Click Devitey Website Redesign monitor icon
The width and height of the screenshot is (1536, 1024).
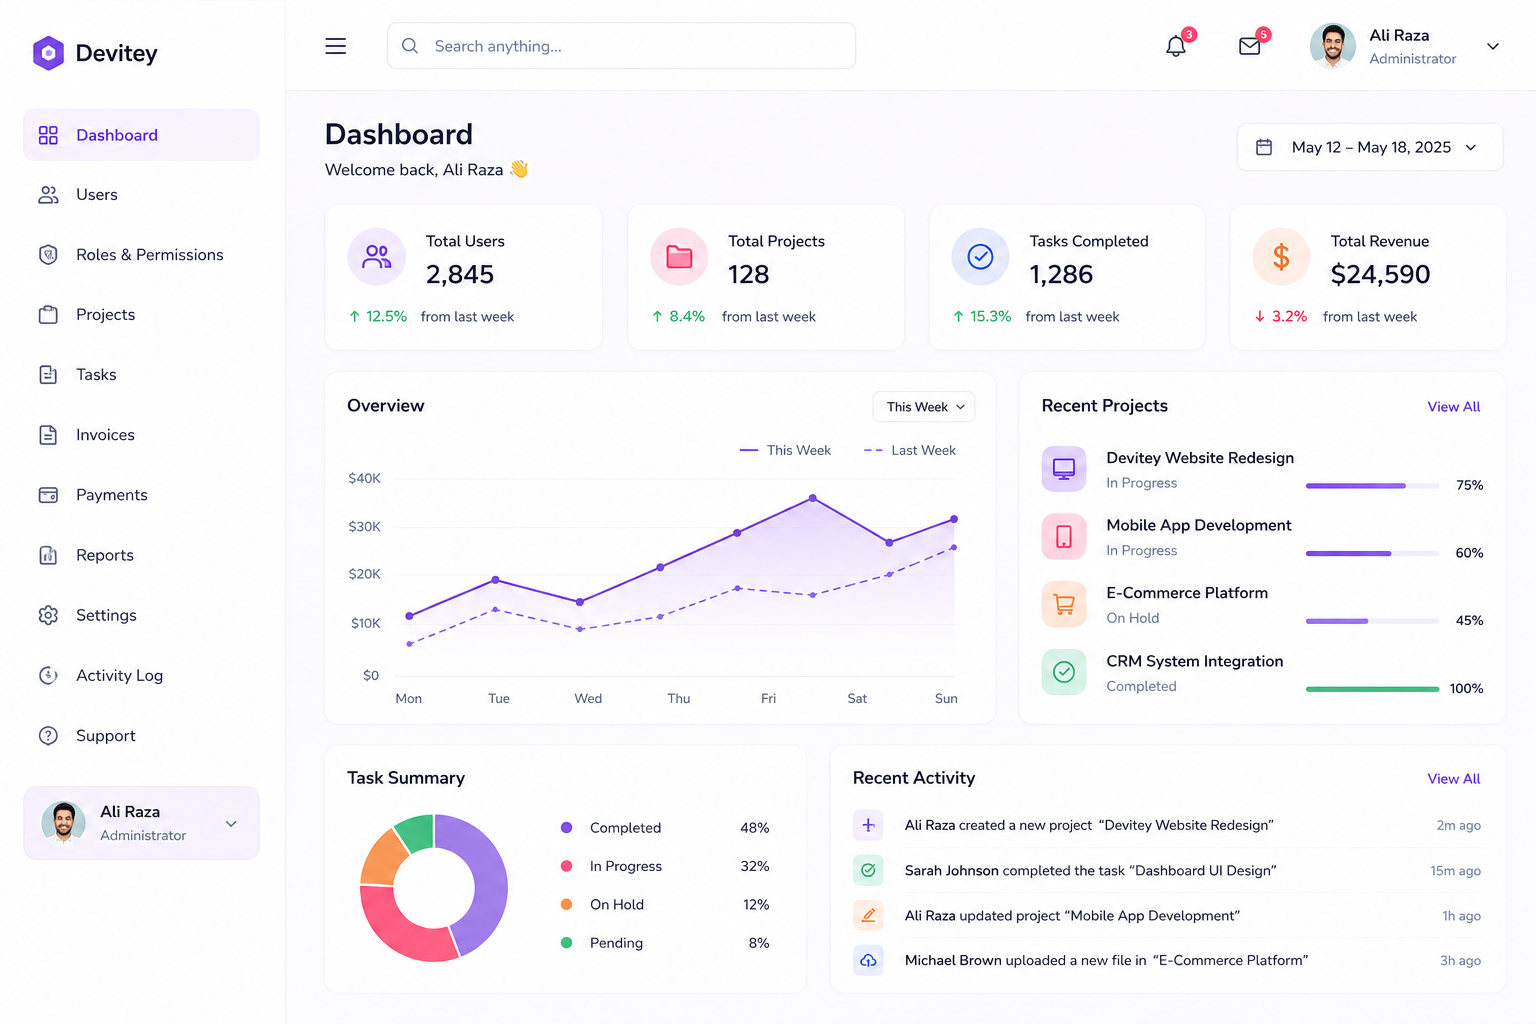point(1064,469)
